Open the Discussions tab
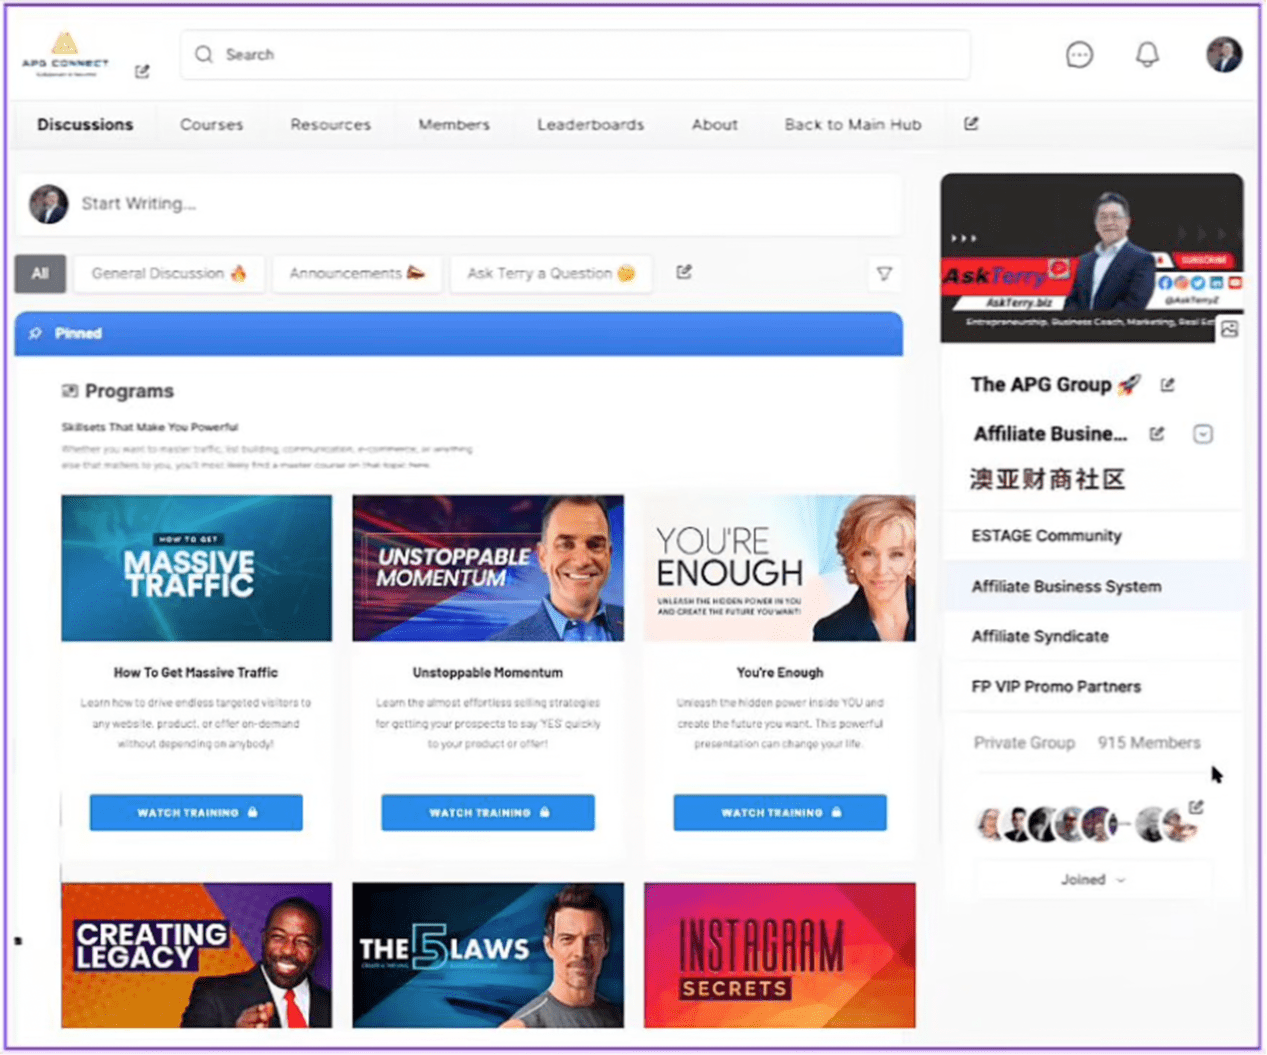1267x1055 pixels. pyautogui.click(x=85, y=125)
